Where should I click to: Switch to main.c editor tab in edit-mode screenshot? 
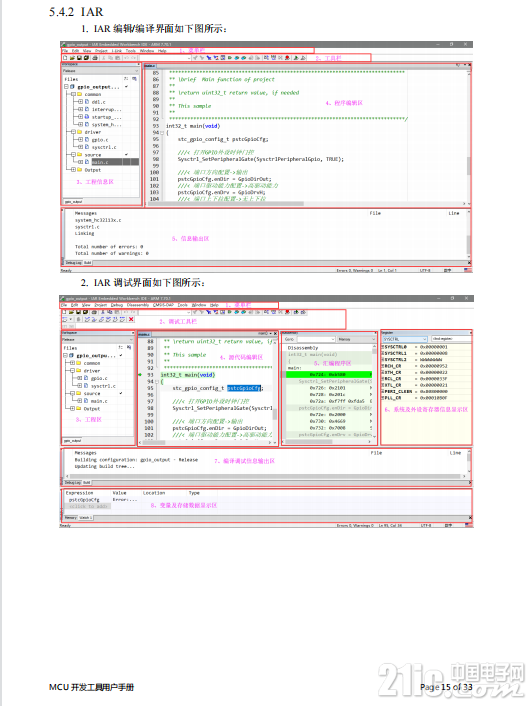pyautogui.click(x=149, y=66)
